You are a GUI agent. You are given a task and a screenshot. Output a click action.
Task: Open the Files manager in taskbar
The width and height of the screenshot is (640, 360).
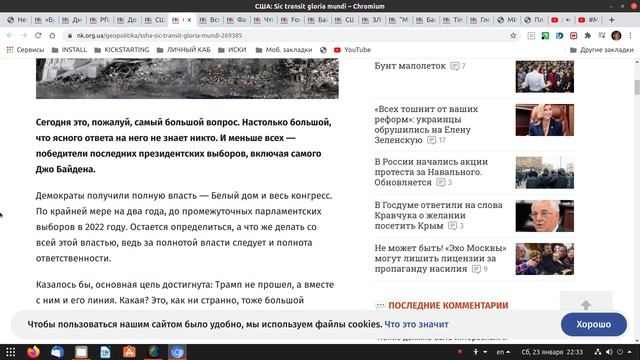coord(81,352)
